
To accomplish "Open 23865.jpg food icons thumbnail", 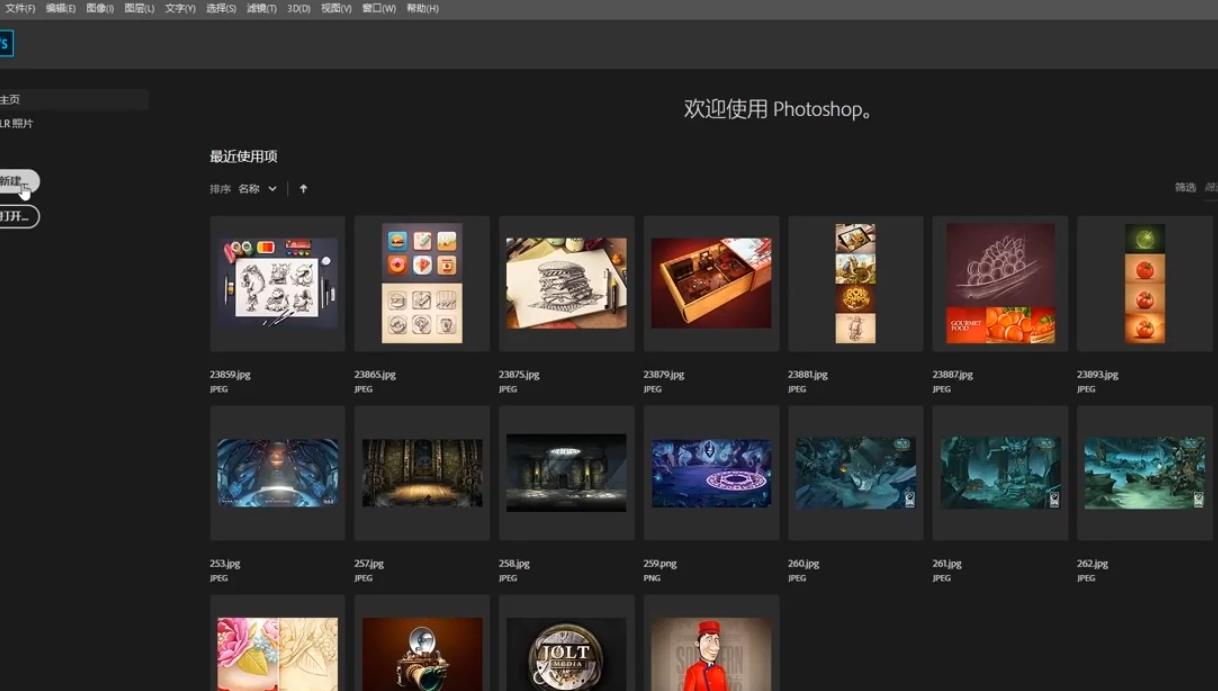I will pos(421,283).
